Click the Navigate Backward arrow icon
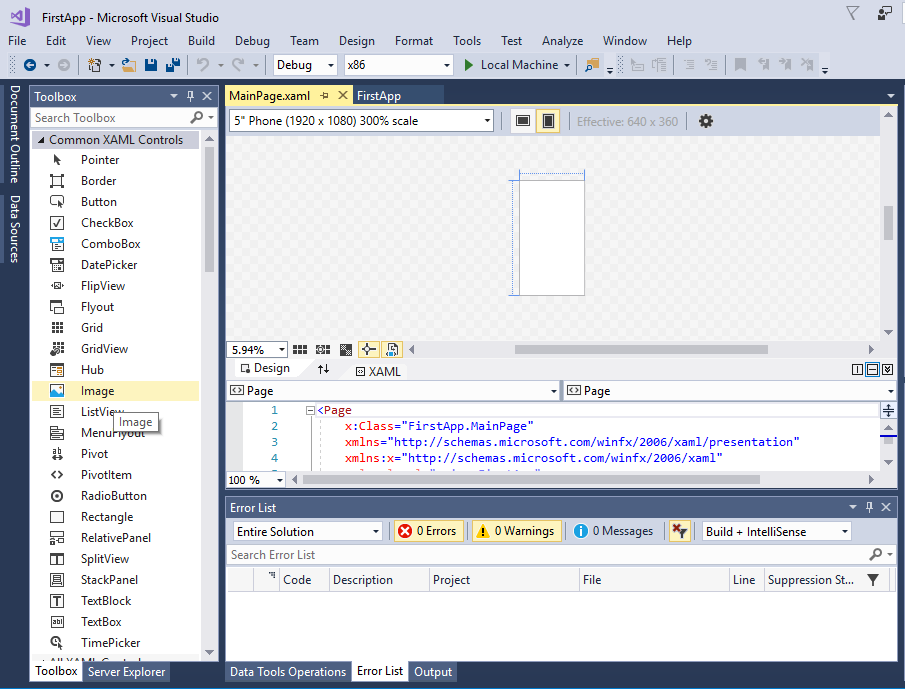Screen dimensions: 905x689 (x=29, y=65)
